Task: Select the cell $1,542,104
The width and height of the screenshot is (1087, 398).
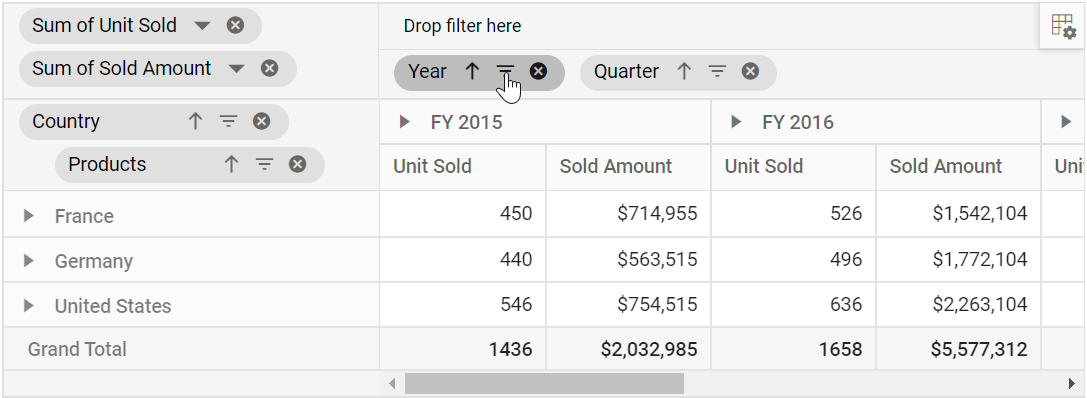Action: [x=959, y=214]
